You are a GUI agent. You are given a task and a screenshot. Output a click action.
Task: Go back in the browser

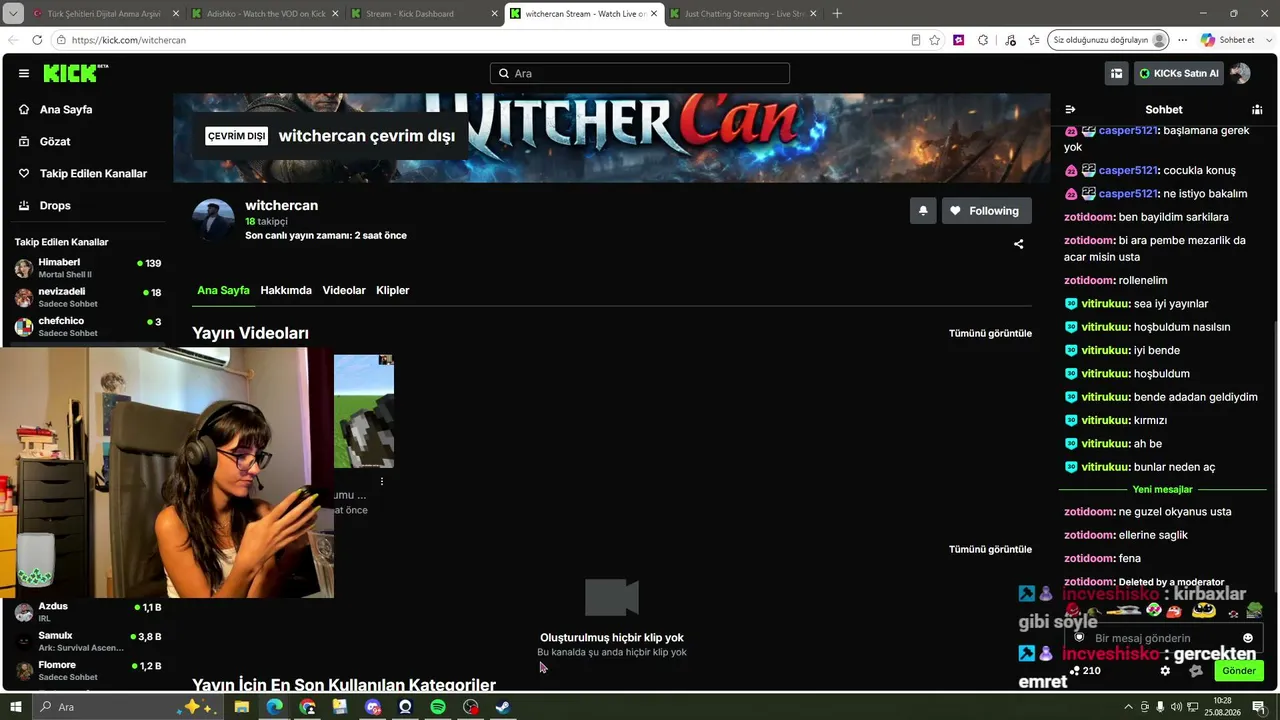pyautogui.click(x=14, y=40)
